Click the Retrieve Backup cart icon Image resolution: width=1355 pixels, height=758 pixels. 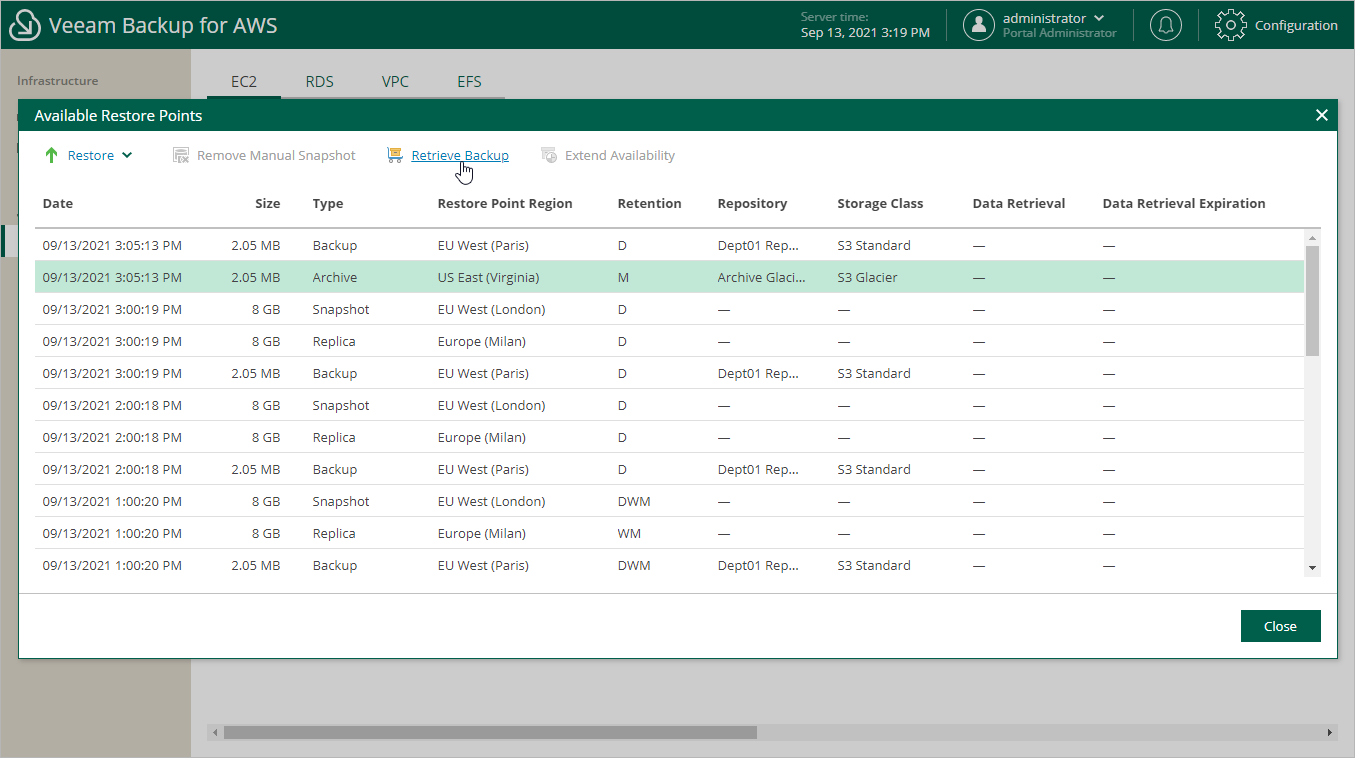(395, 155)
